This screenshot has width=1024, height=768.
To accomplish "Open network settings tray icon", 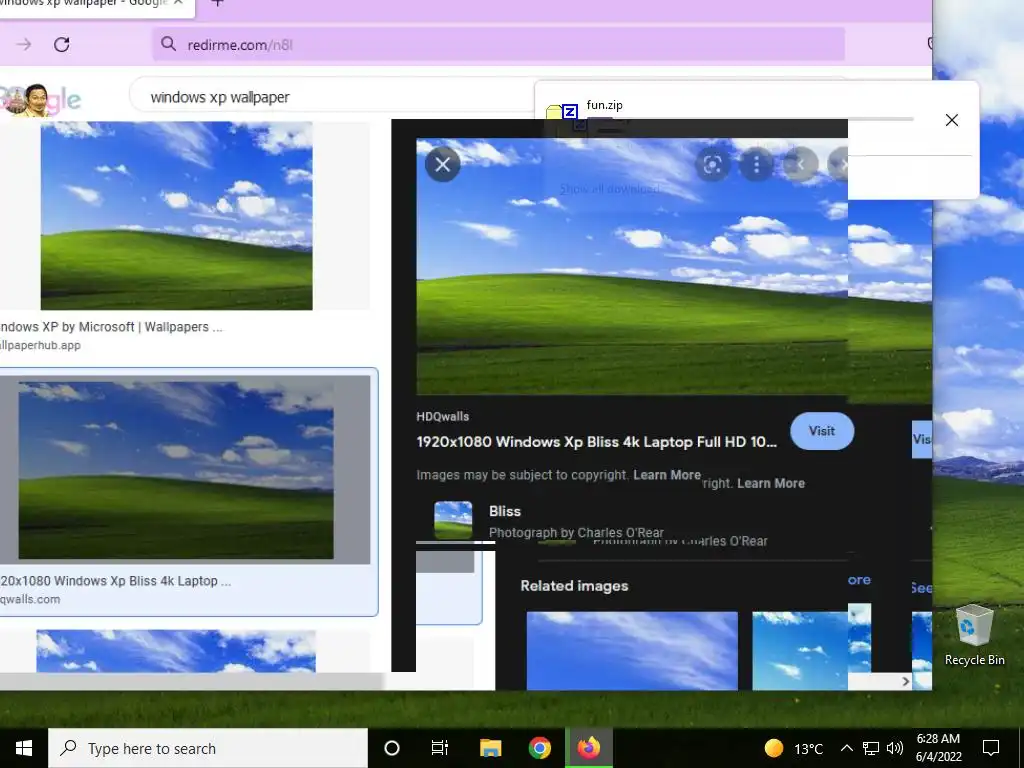I will 871,748.
